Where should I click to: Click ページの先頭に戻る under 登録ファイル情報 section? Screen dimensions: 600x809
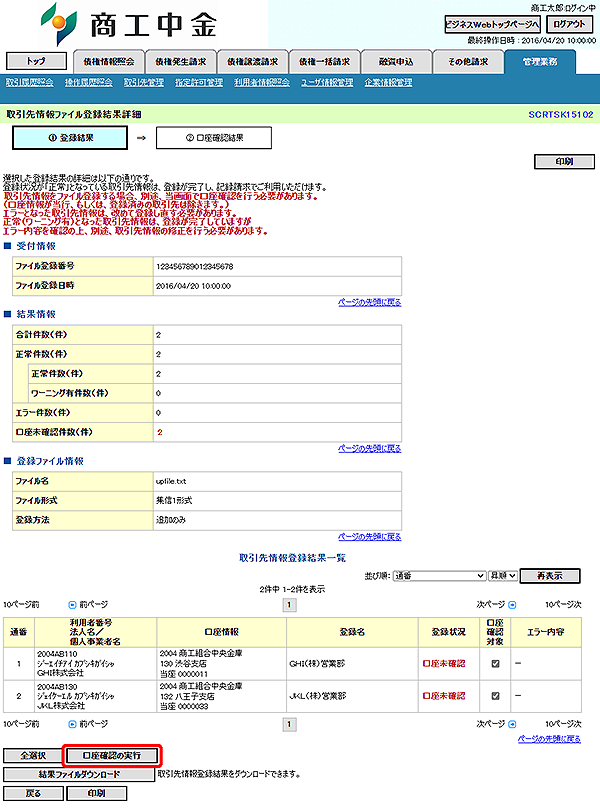pyautogui.click(x=370, y=537)
